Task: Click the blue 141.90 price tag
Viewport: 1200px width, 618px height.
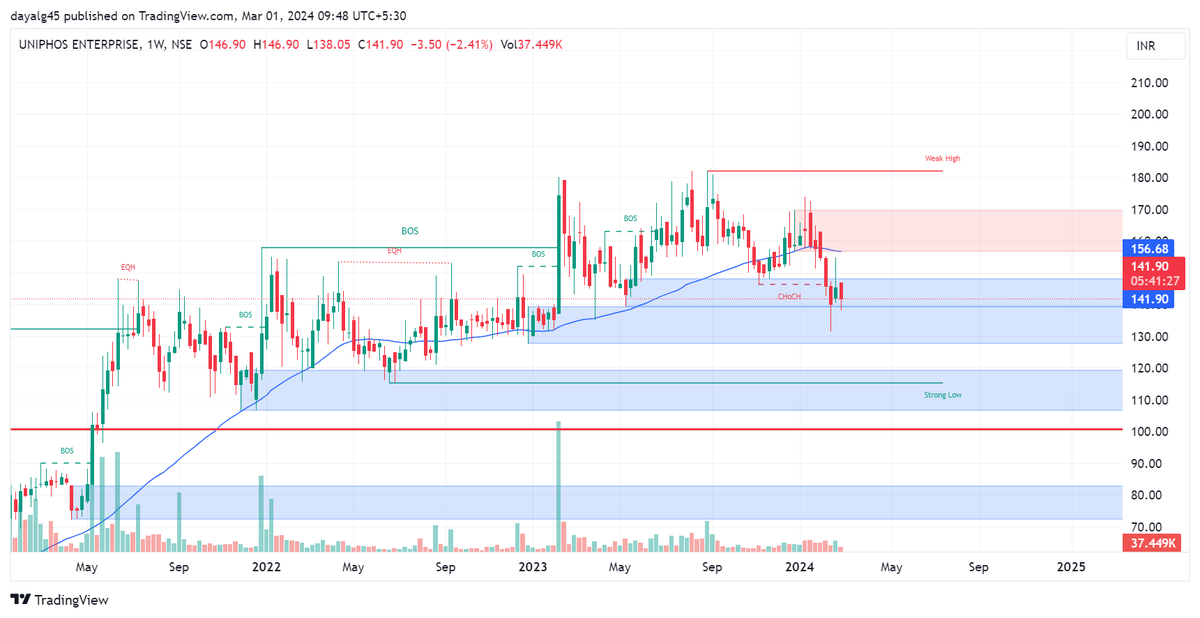Action: [1149, 299]
